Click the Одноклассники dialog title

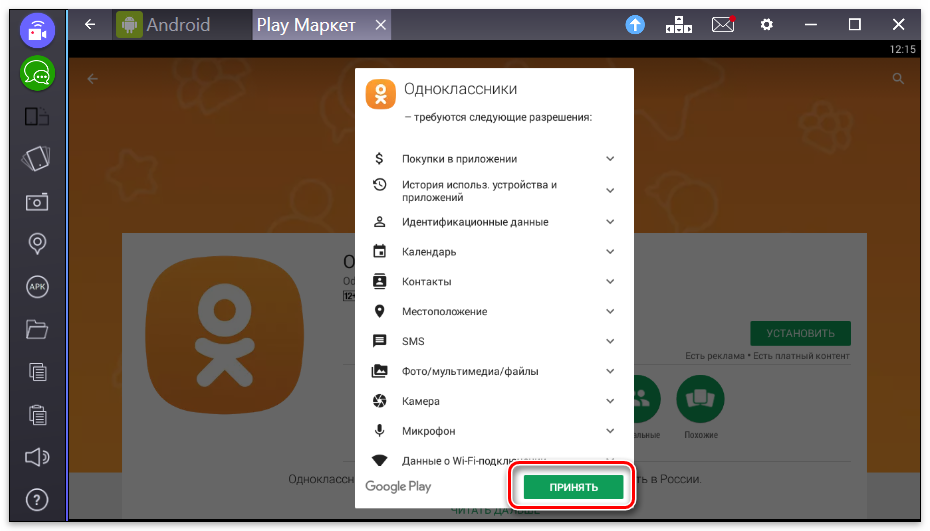(x=460, y=89)
